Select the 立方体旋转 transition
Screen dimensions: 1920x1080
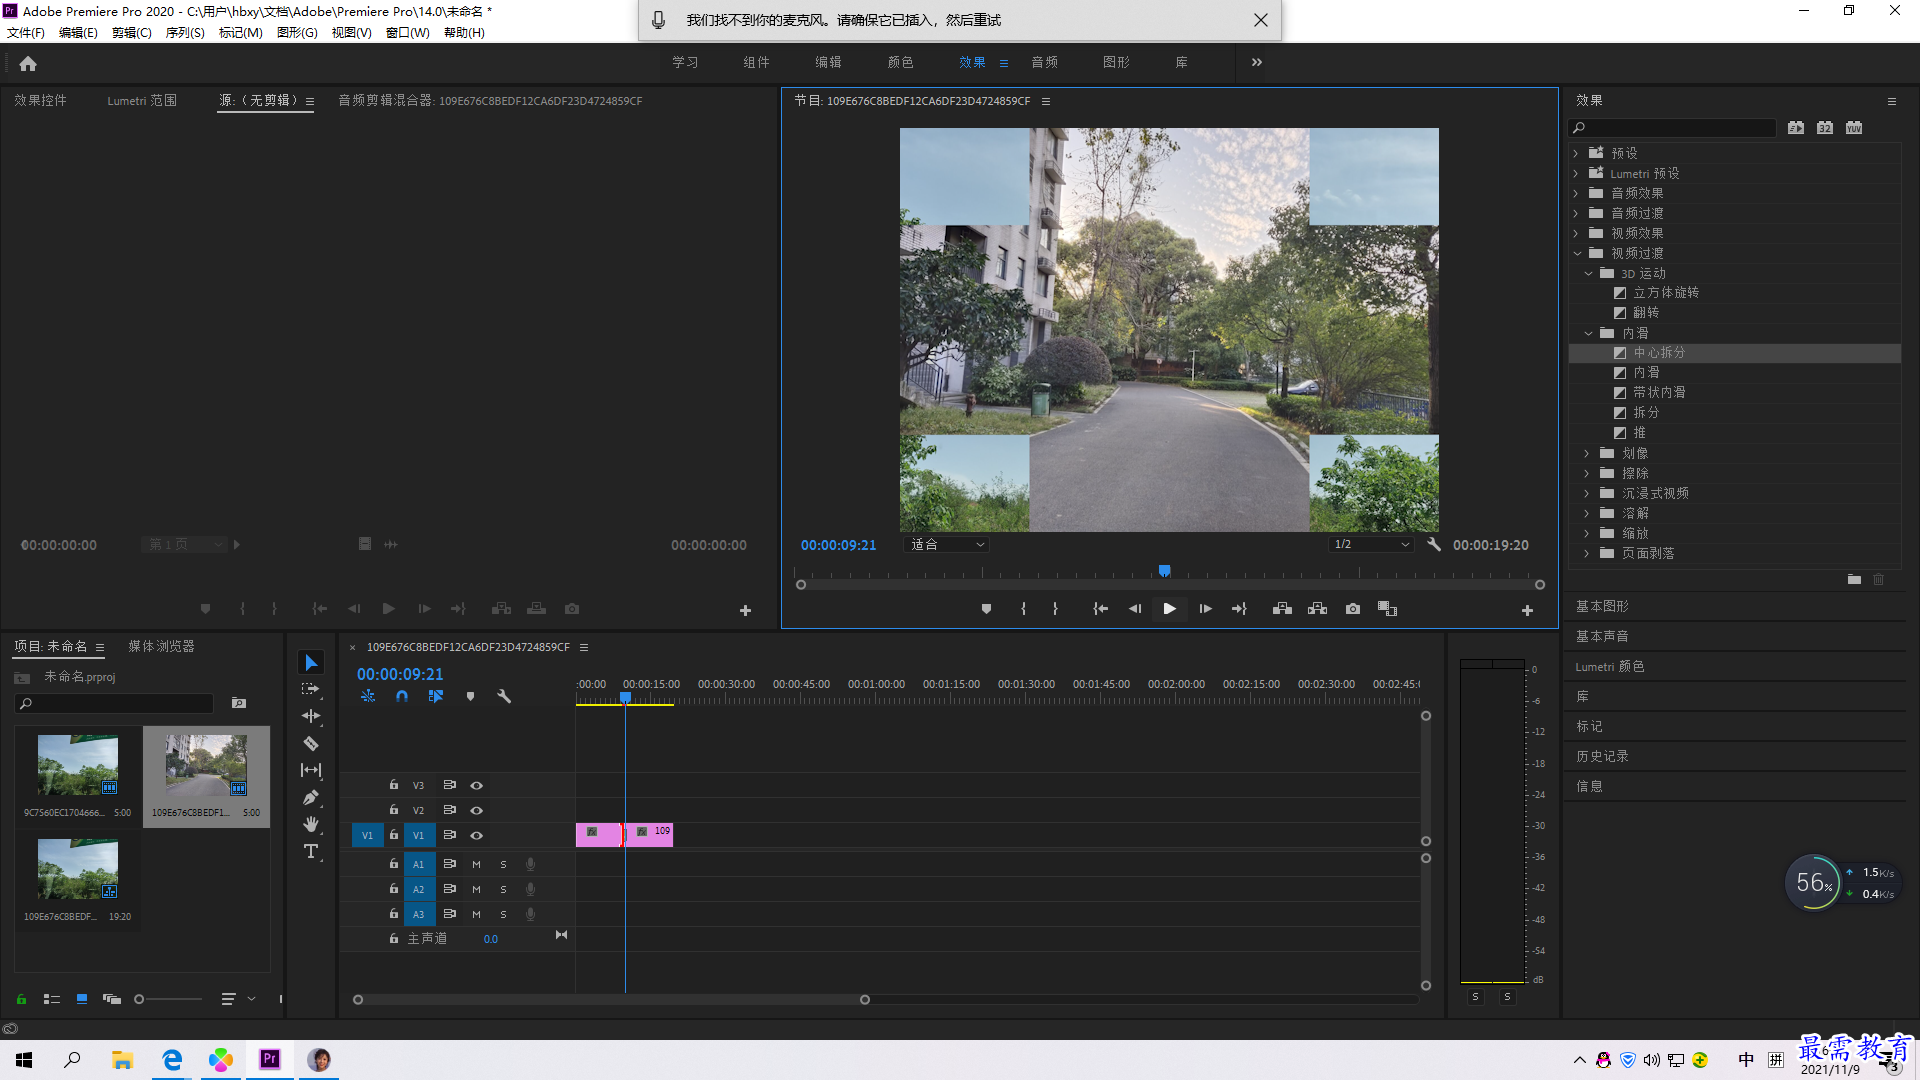point(1666,293)
